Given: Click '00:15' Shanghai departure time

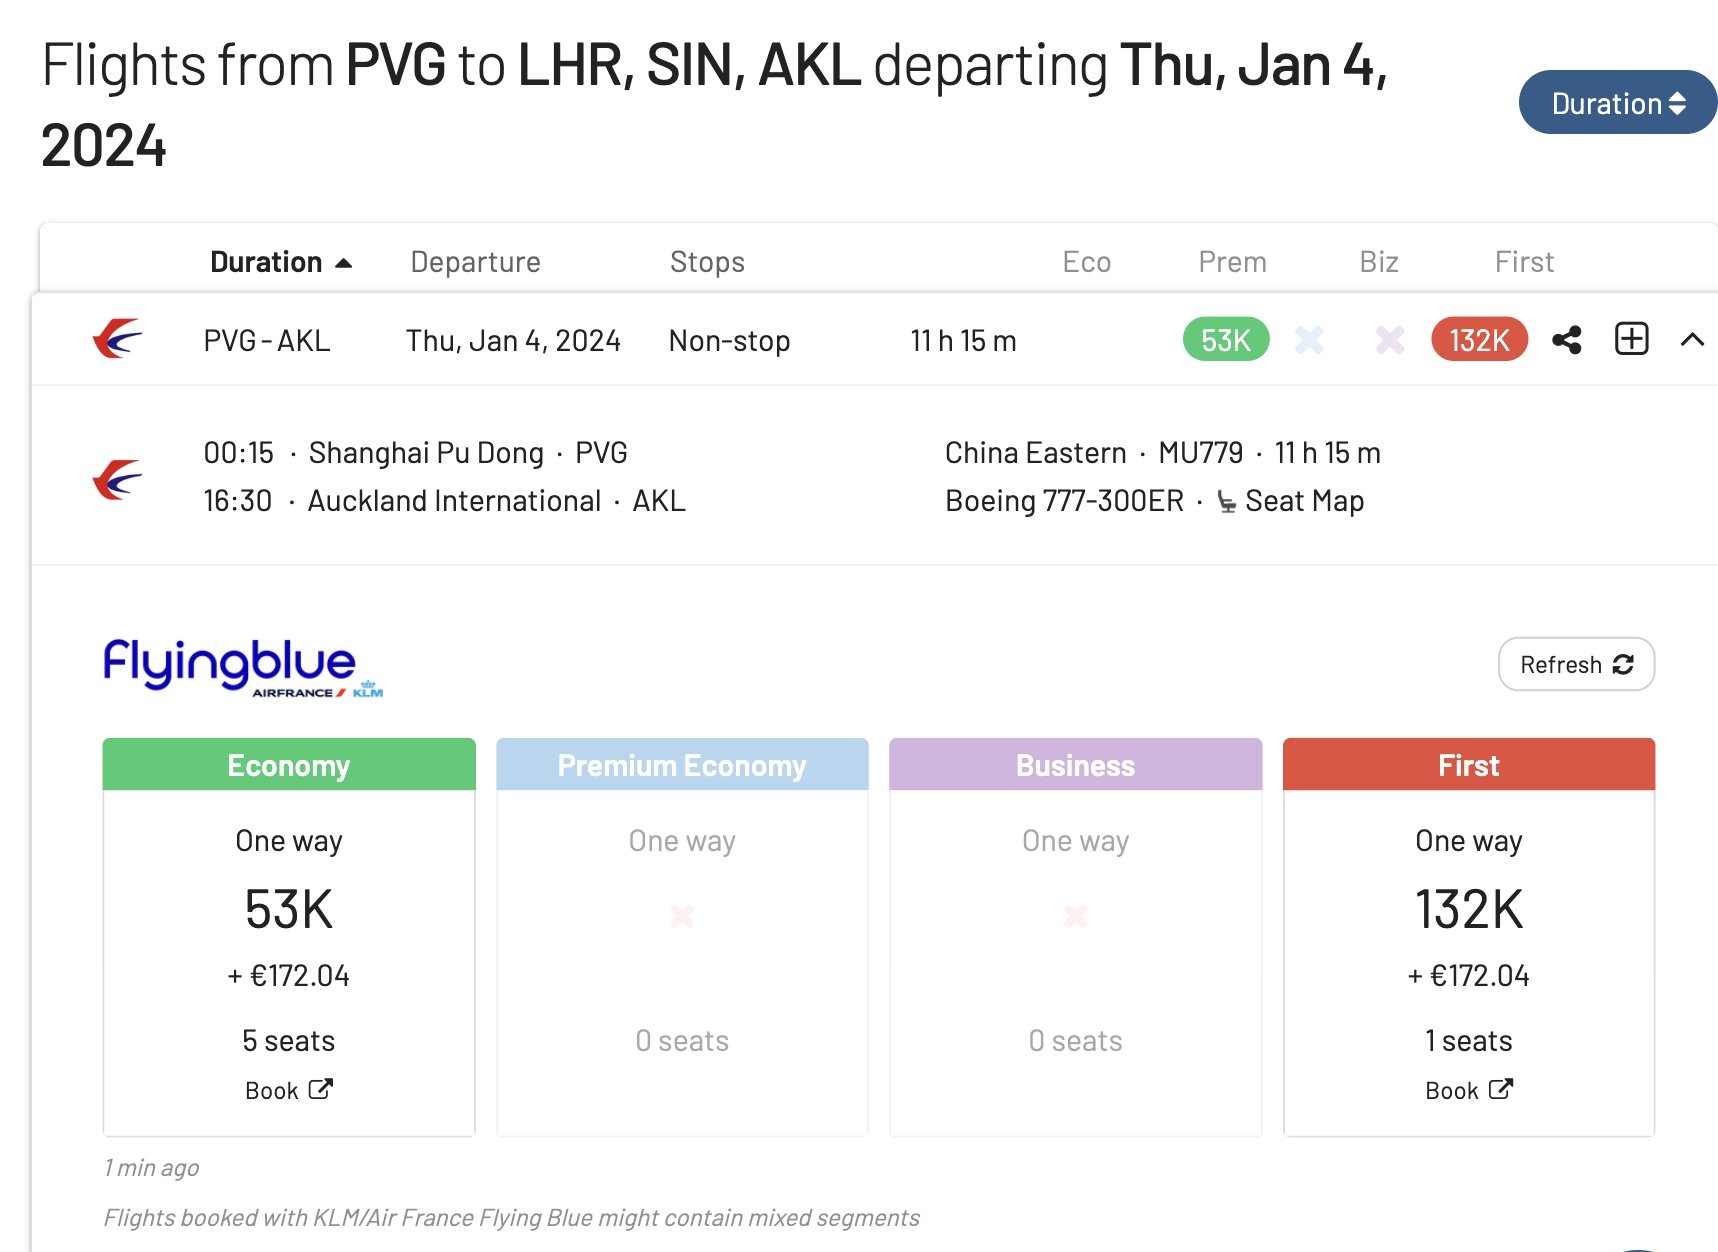Looking at the screenshot, I should (239, 453).
